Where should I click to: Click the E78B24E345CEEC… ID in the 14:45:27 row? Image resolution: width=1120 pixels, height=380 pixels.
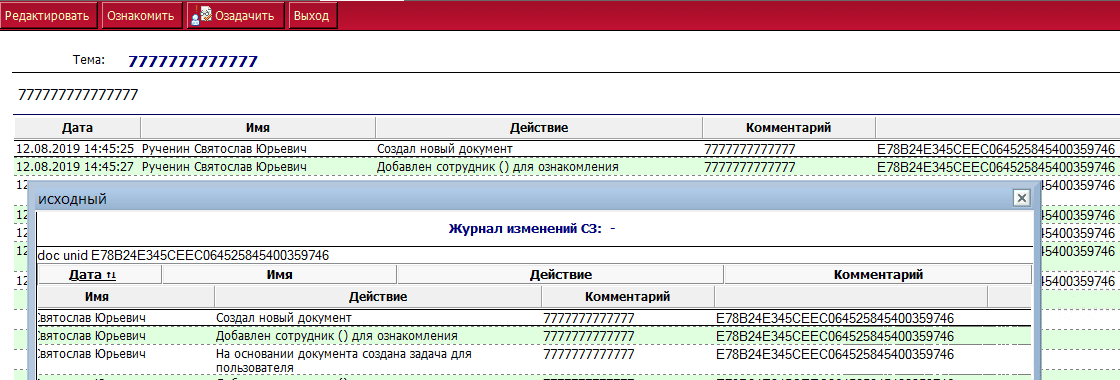996,167
